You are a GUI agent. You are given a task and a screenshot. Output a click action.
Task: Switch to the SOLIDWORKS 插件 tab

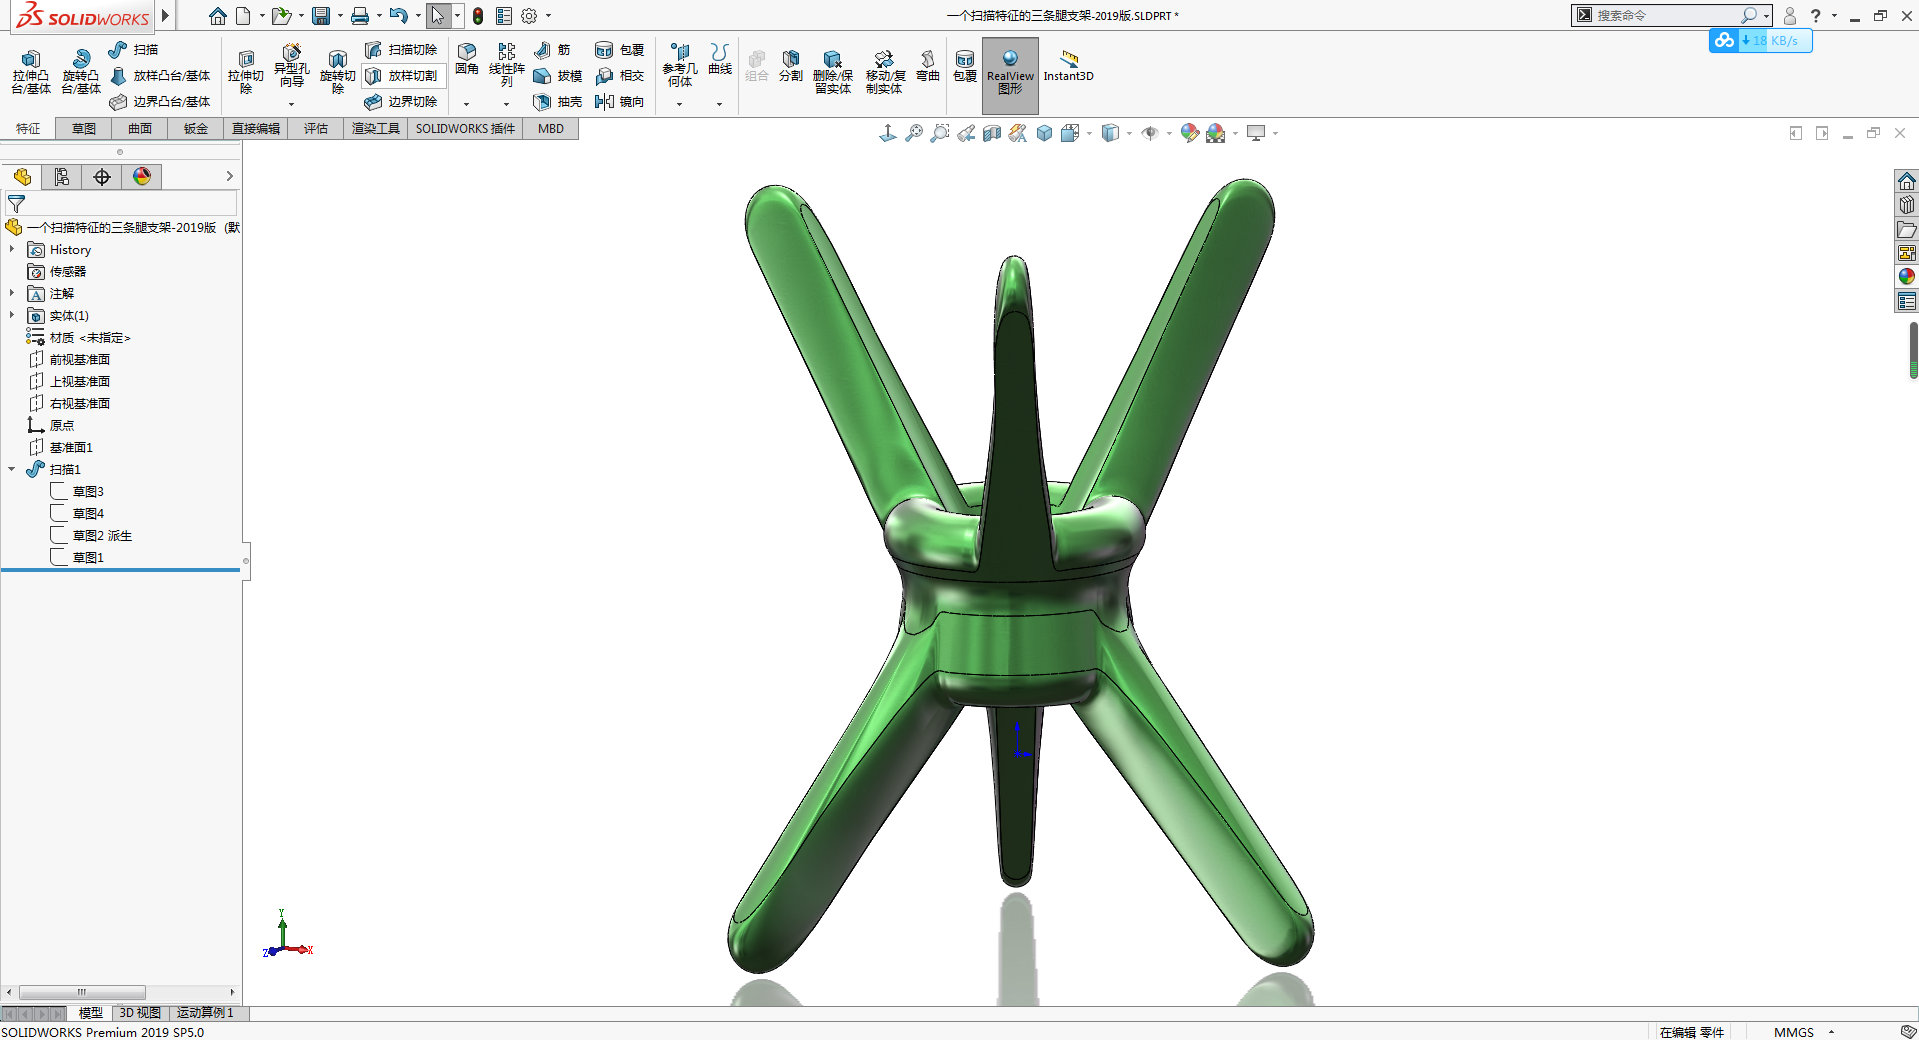coord(465,129)
